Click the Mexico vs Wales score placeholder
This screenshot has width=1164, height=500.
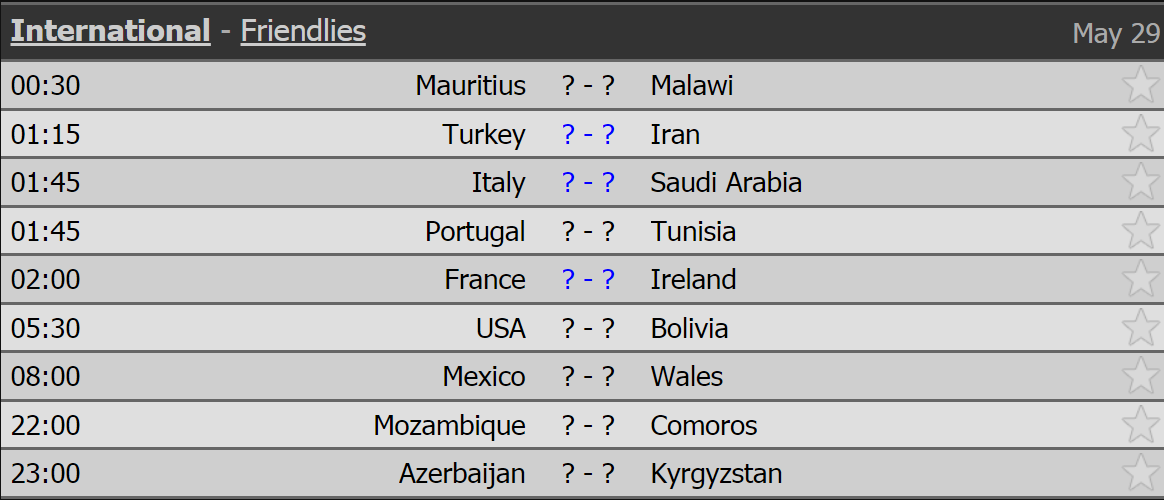point(589,377)
